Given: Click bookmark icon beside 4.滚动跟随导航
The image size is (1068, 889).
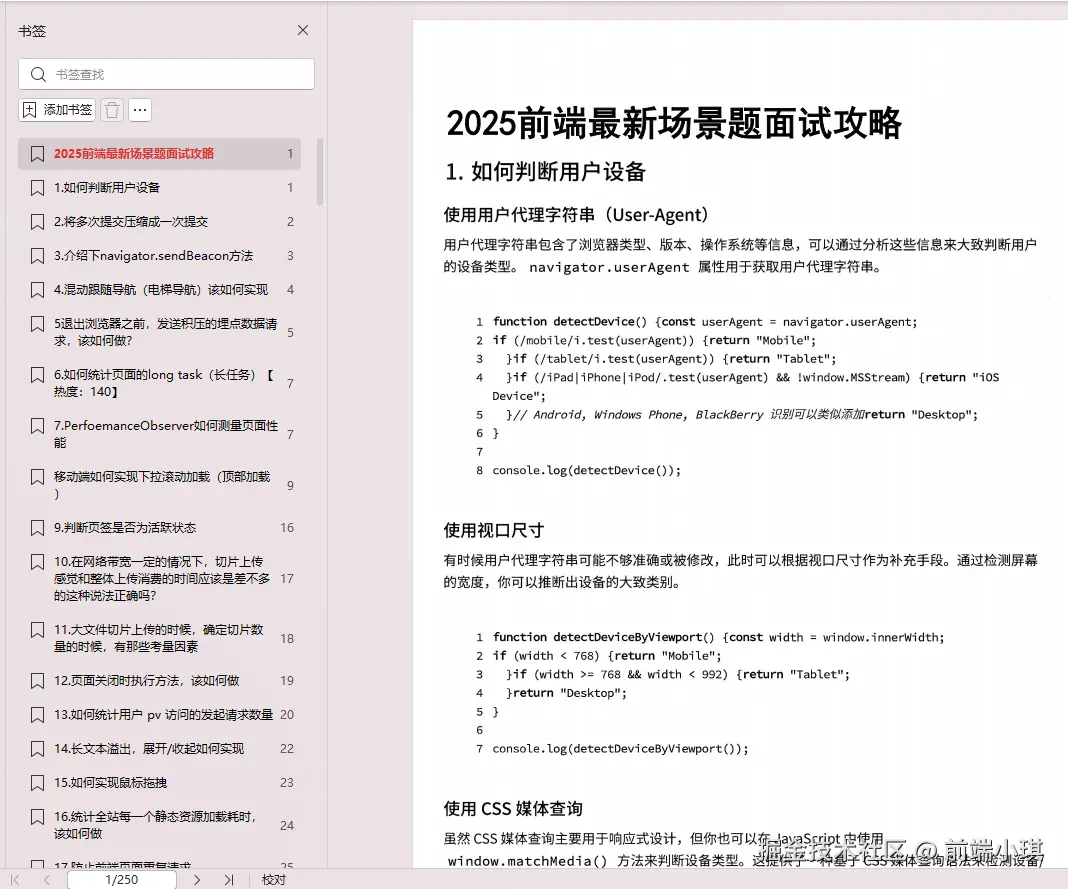Looking at the screenshot, I should (37, 290).
